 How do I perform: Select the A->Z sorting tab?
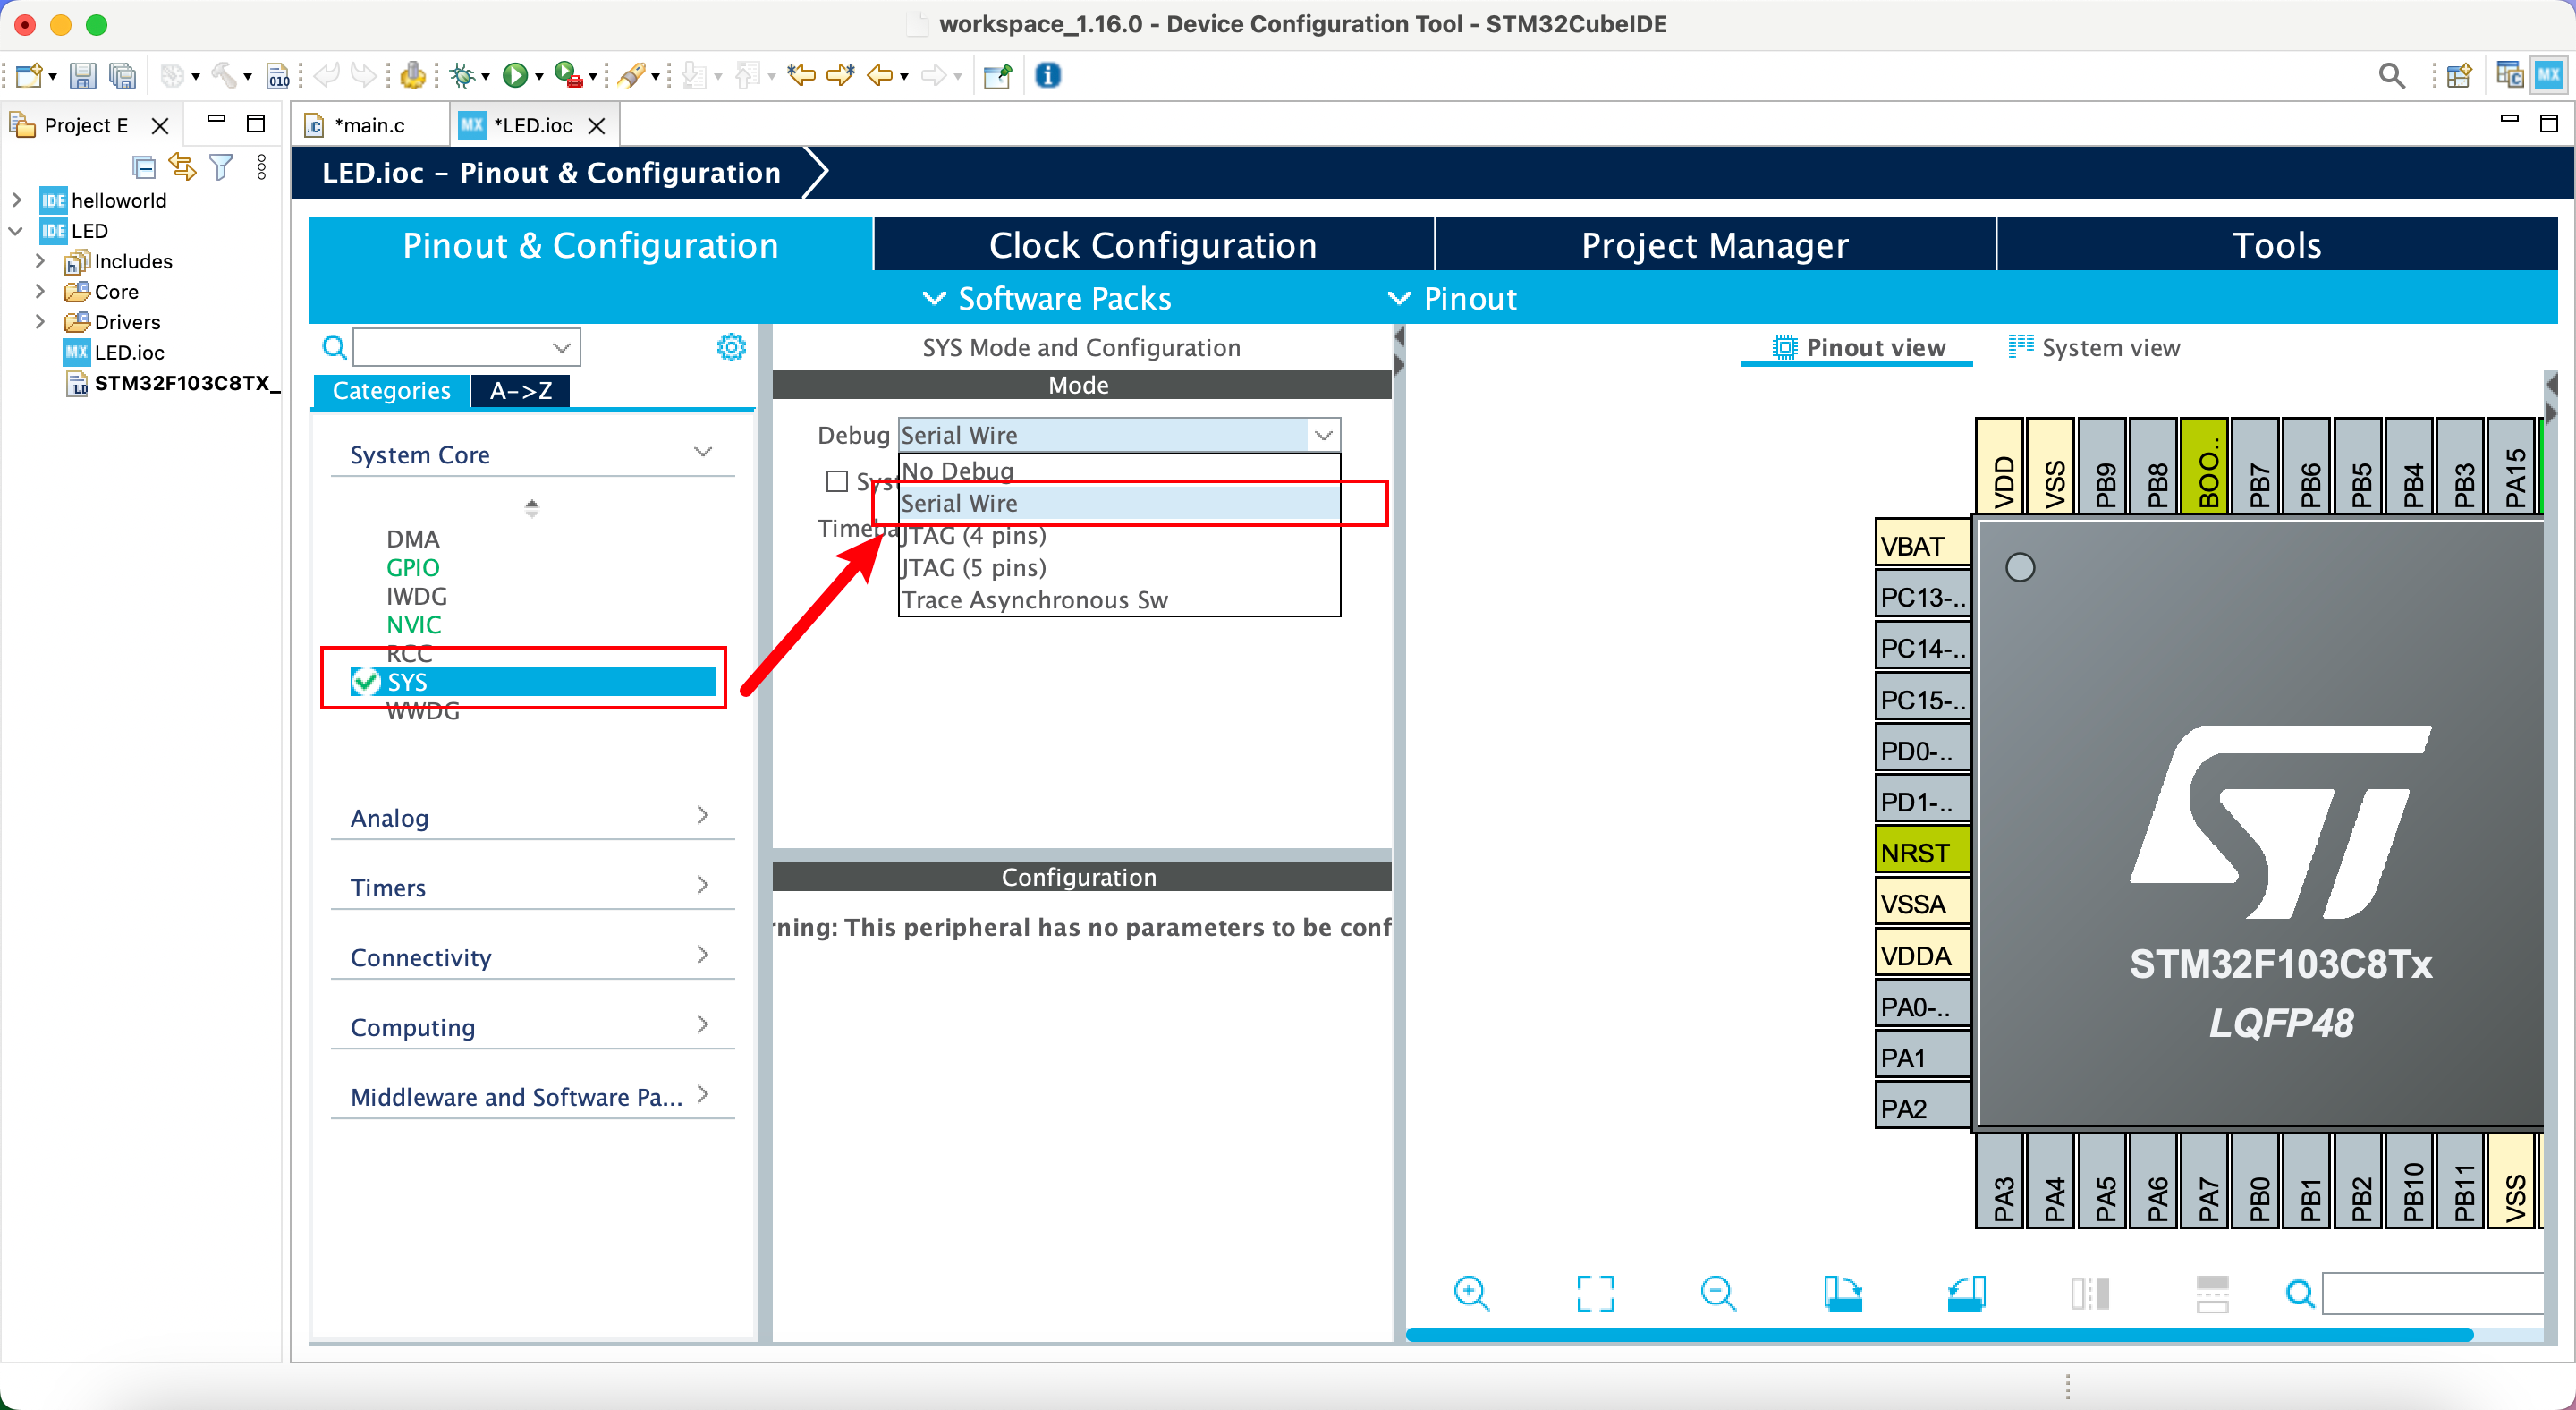tap(521, 391)
